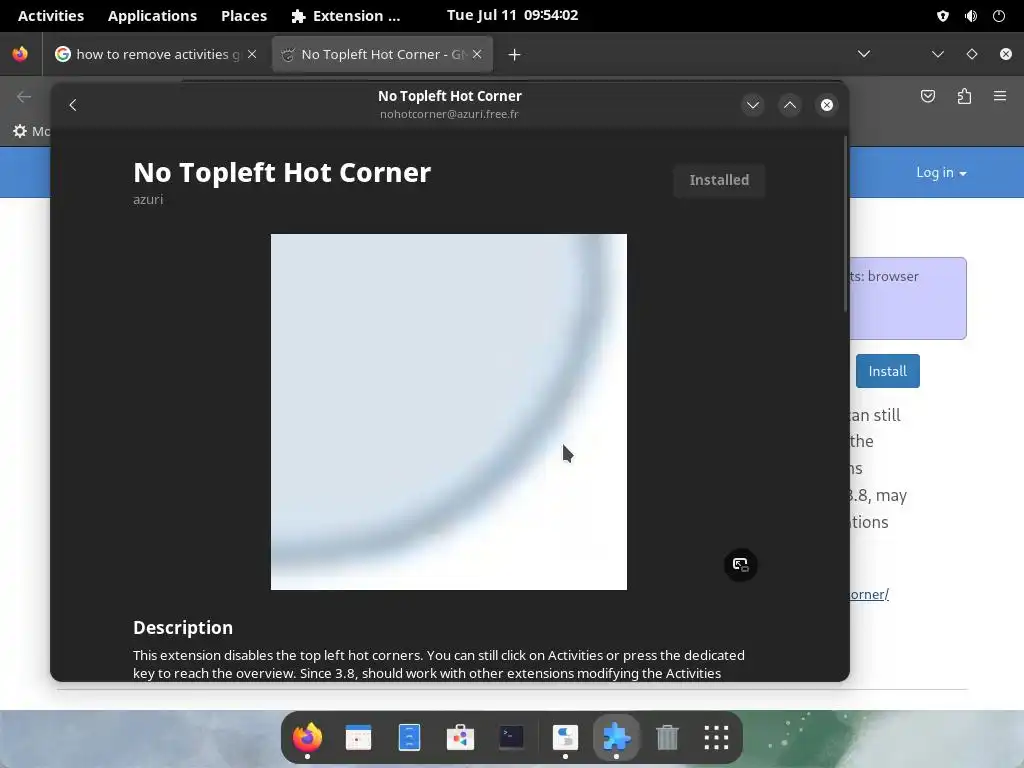Click the dialog's vertical scrollbar

(x=845, y=224)
